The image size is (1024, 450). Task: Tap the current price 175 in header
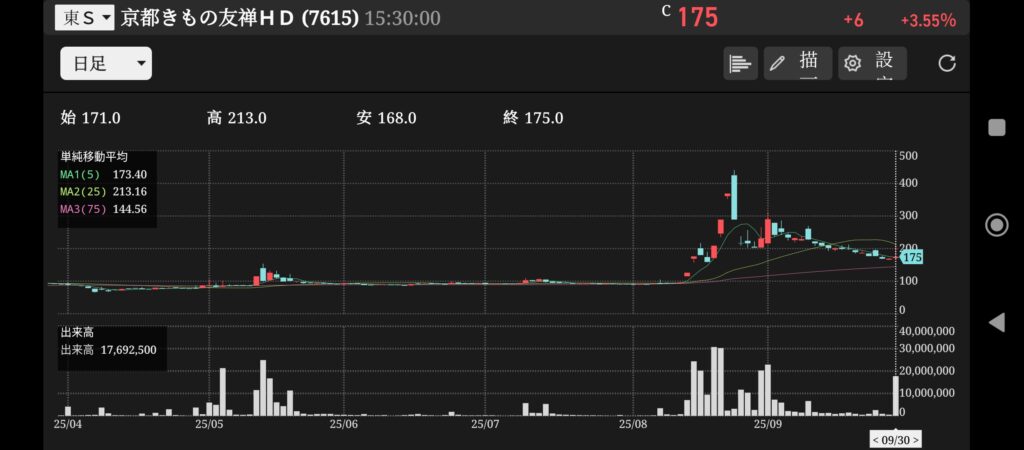click(697, 18)
